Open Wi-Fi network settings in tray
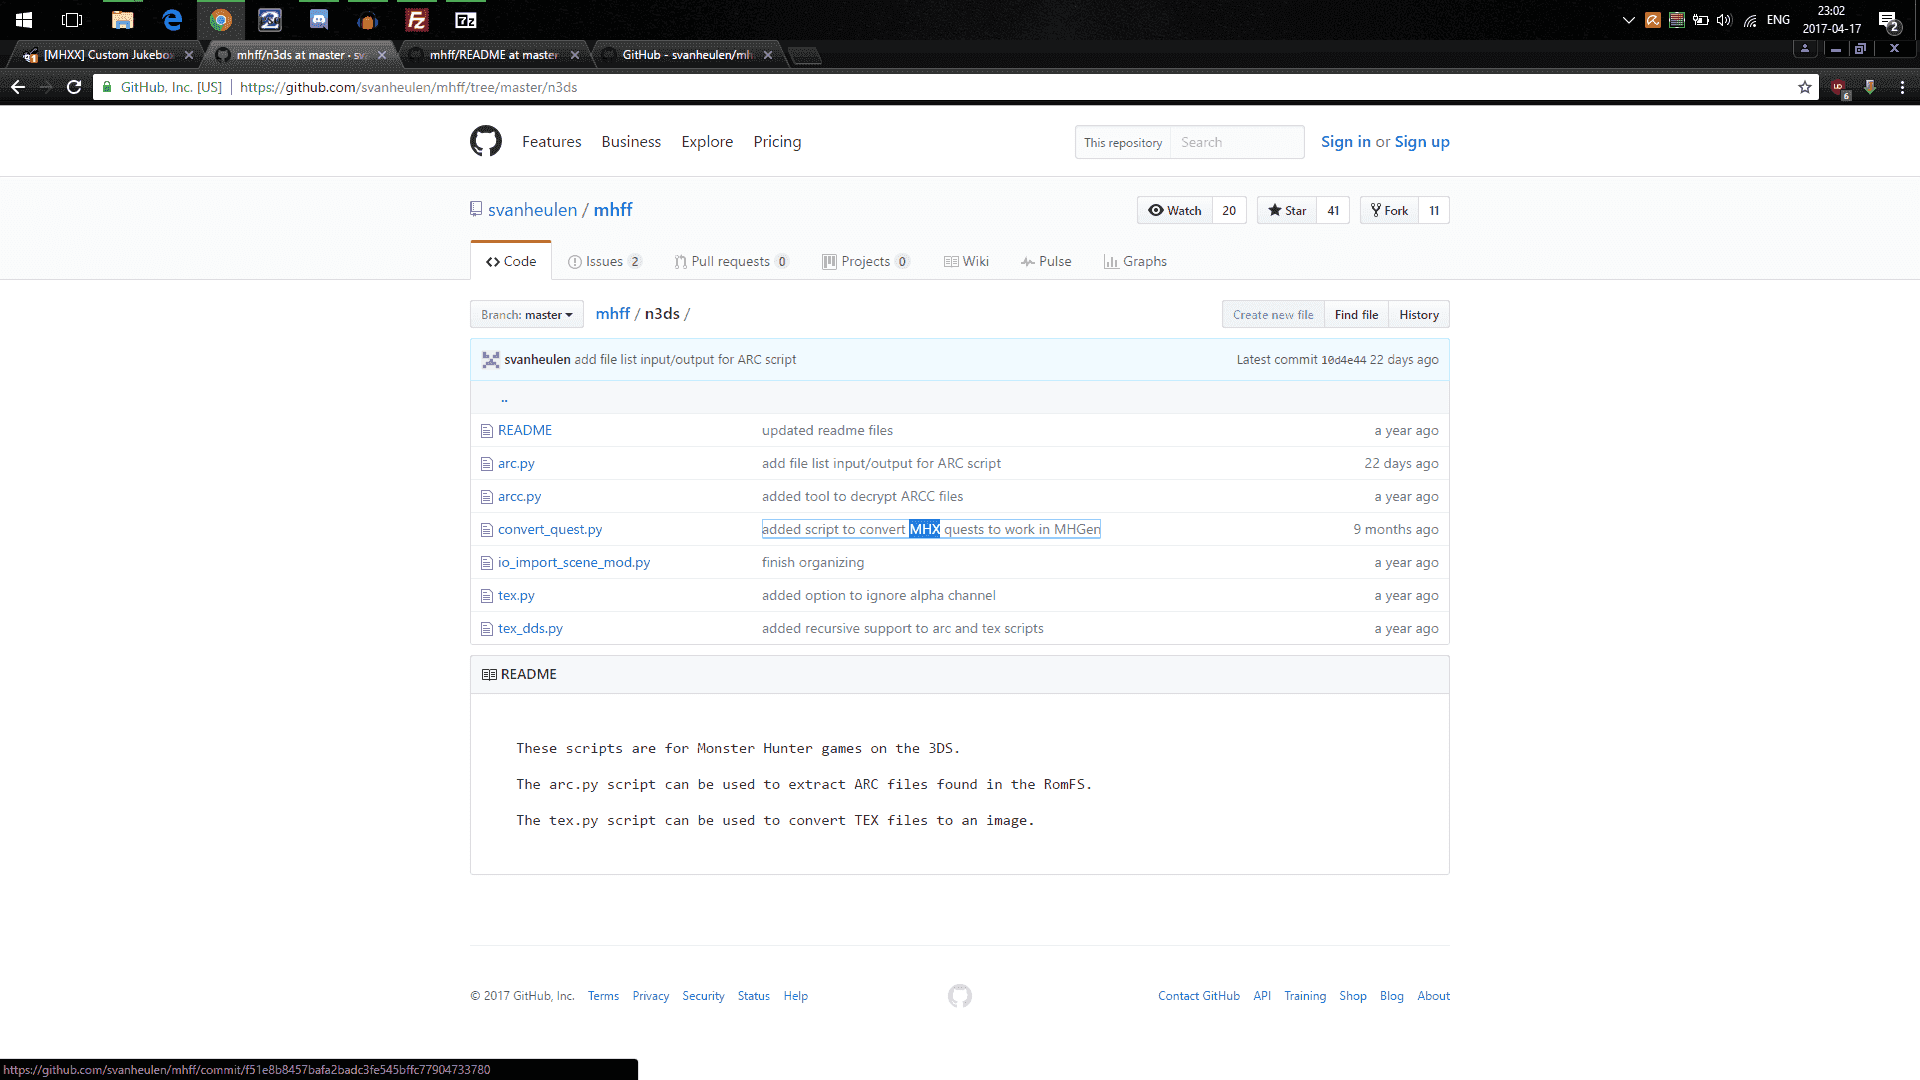 click(x=1750, y=20)
